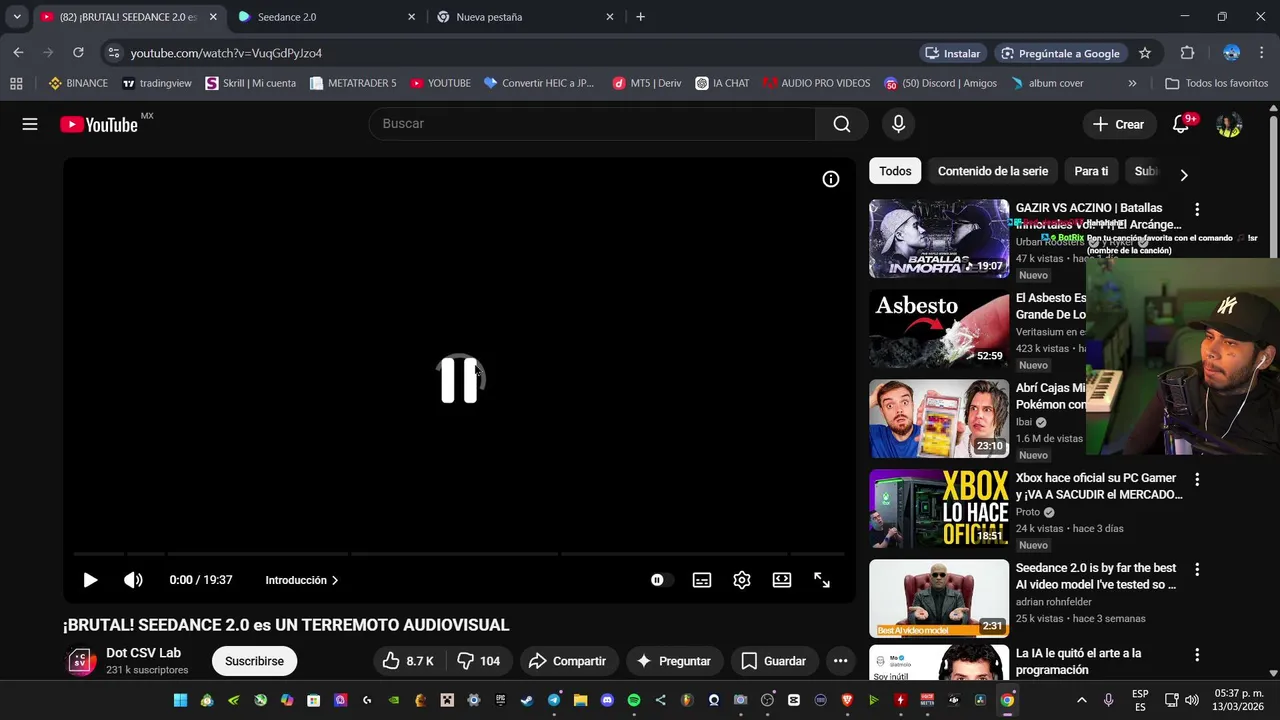Open Xbox hace oficial video title
The height and width of the screenshot is (720, 1280).
1099,486
